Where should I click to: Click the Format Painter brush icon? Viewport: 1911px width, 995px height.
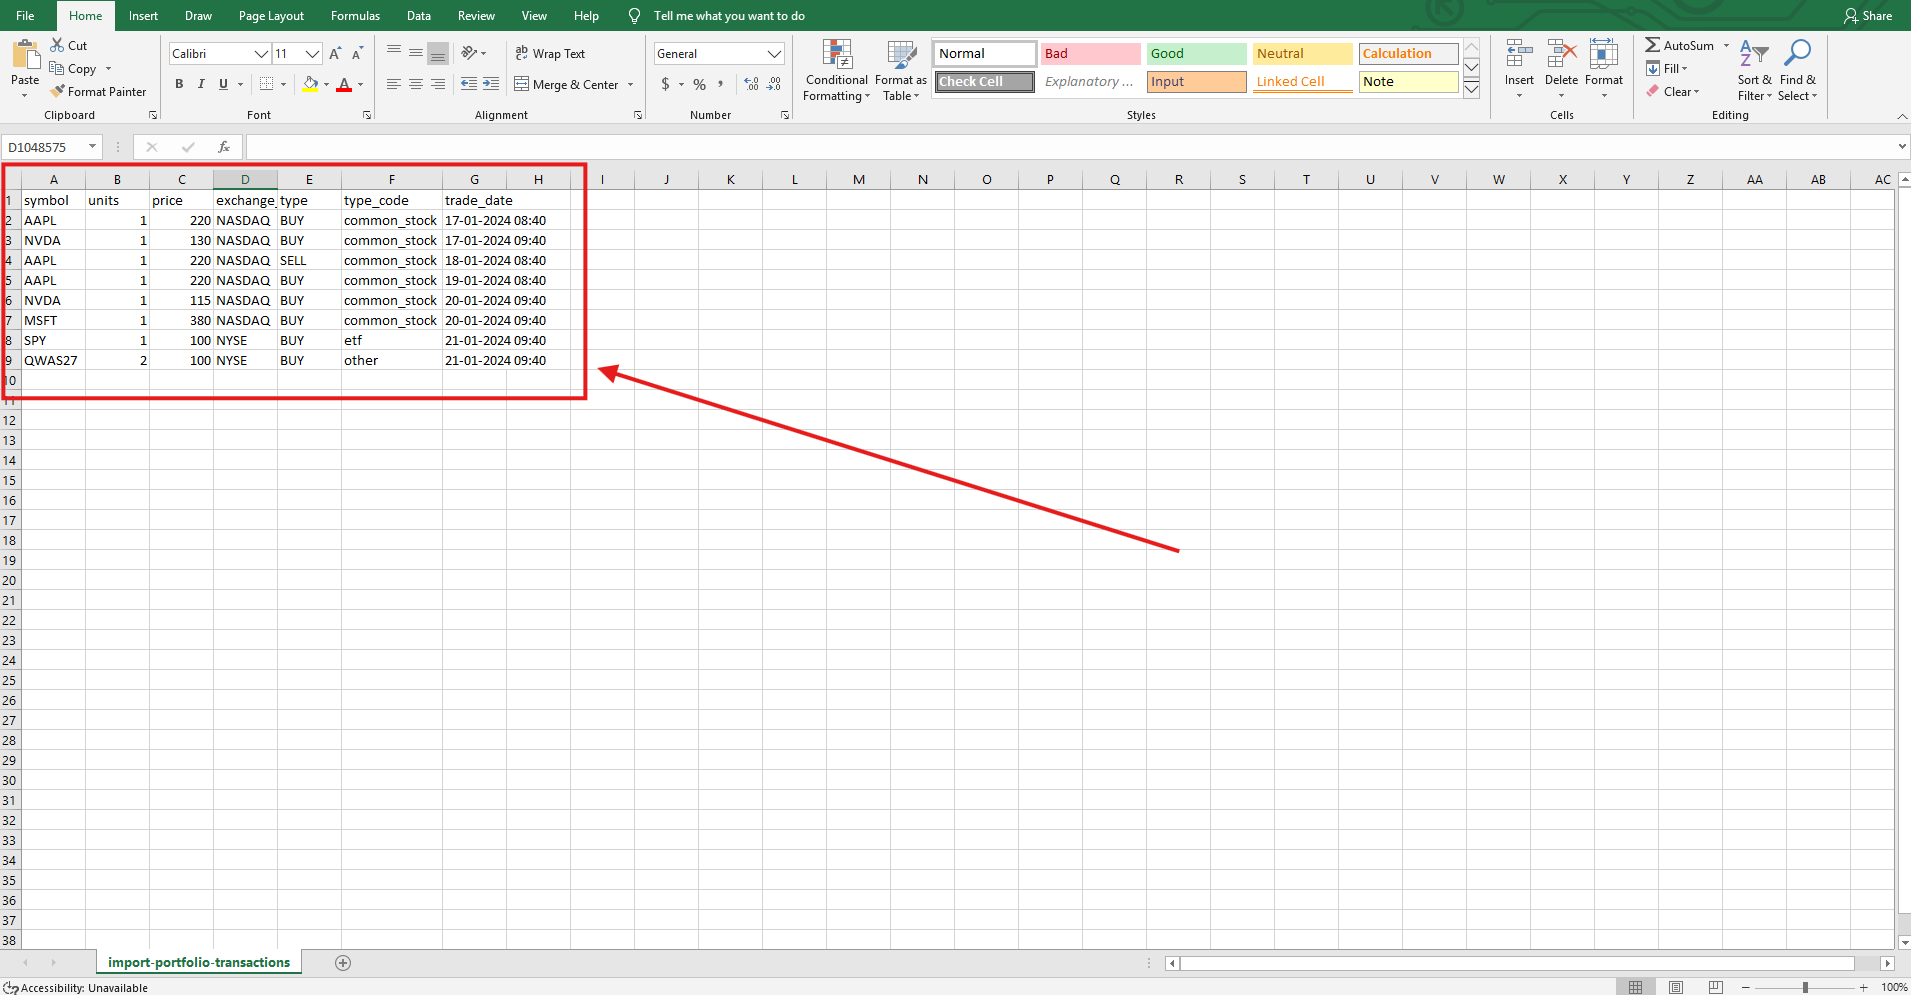[57, 91]
